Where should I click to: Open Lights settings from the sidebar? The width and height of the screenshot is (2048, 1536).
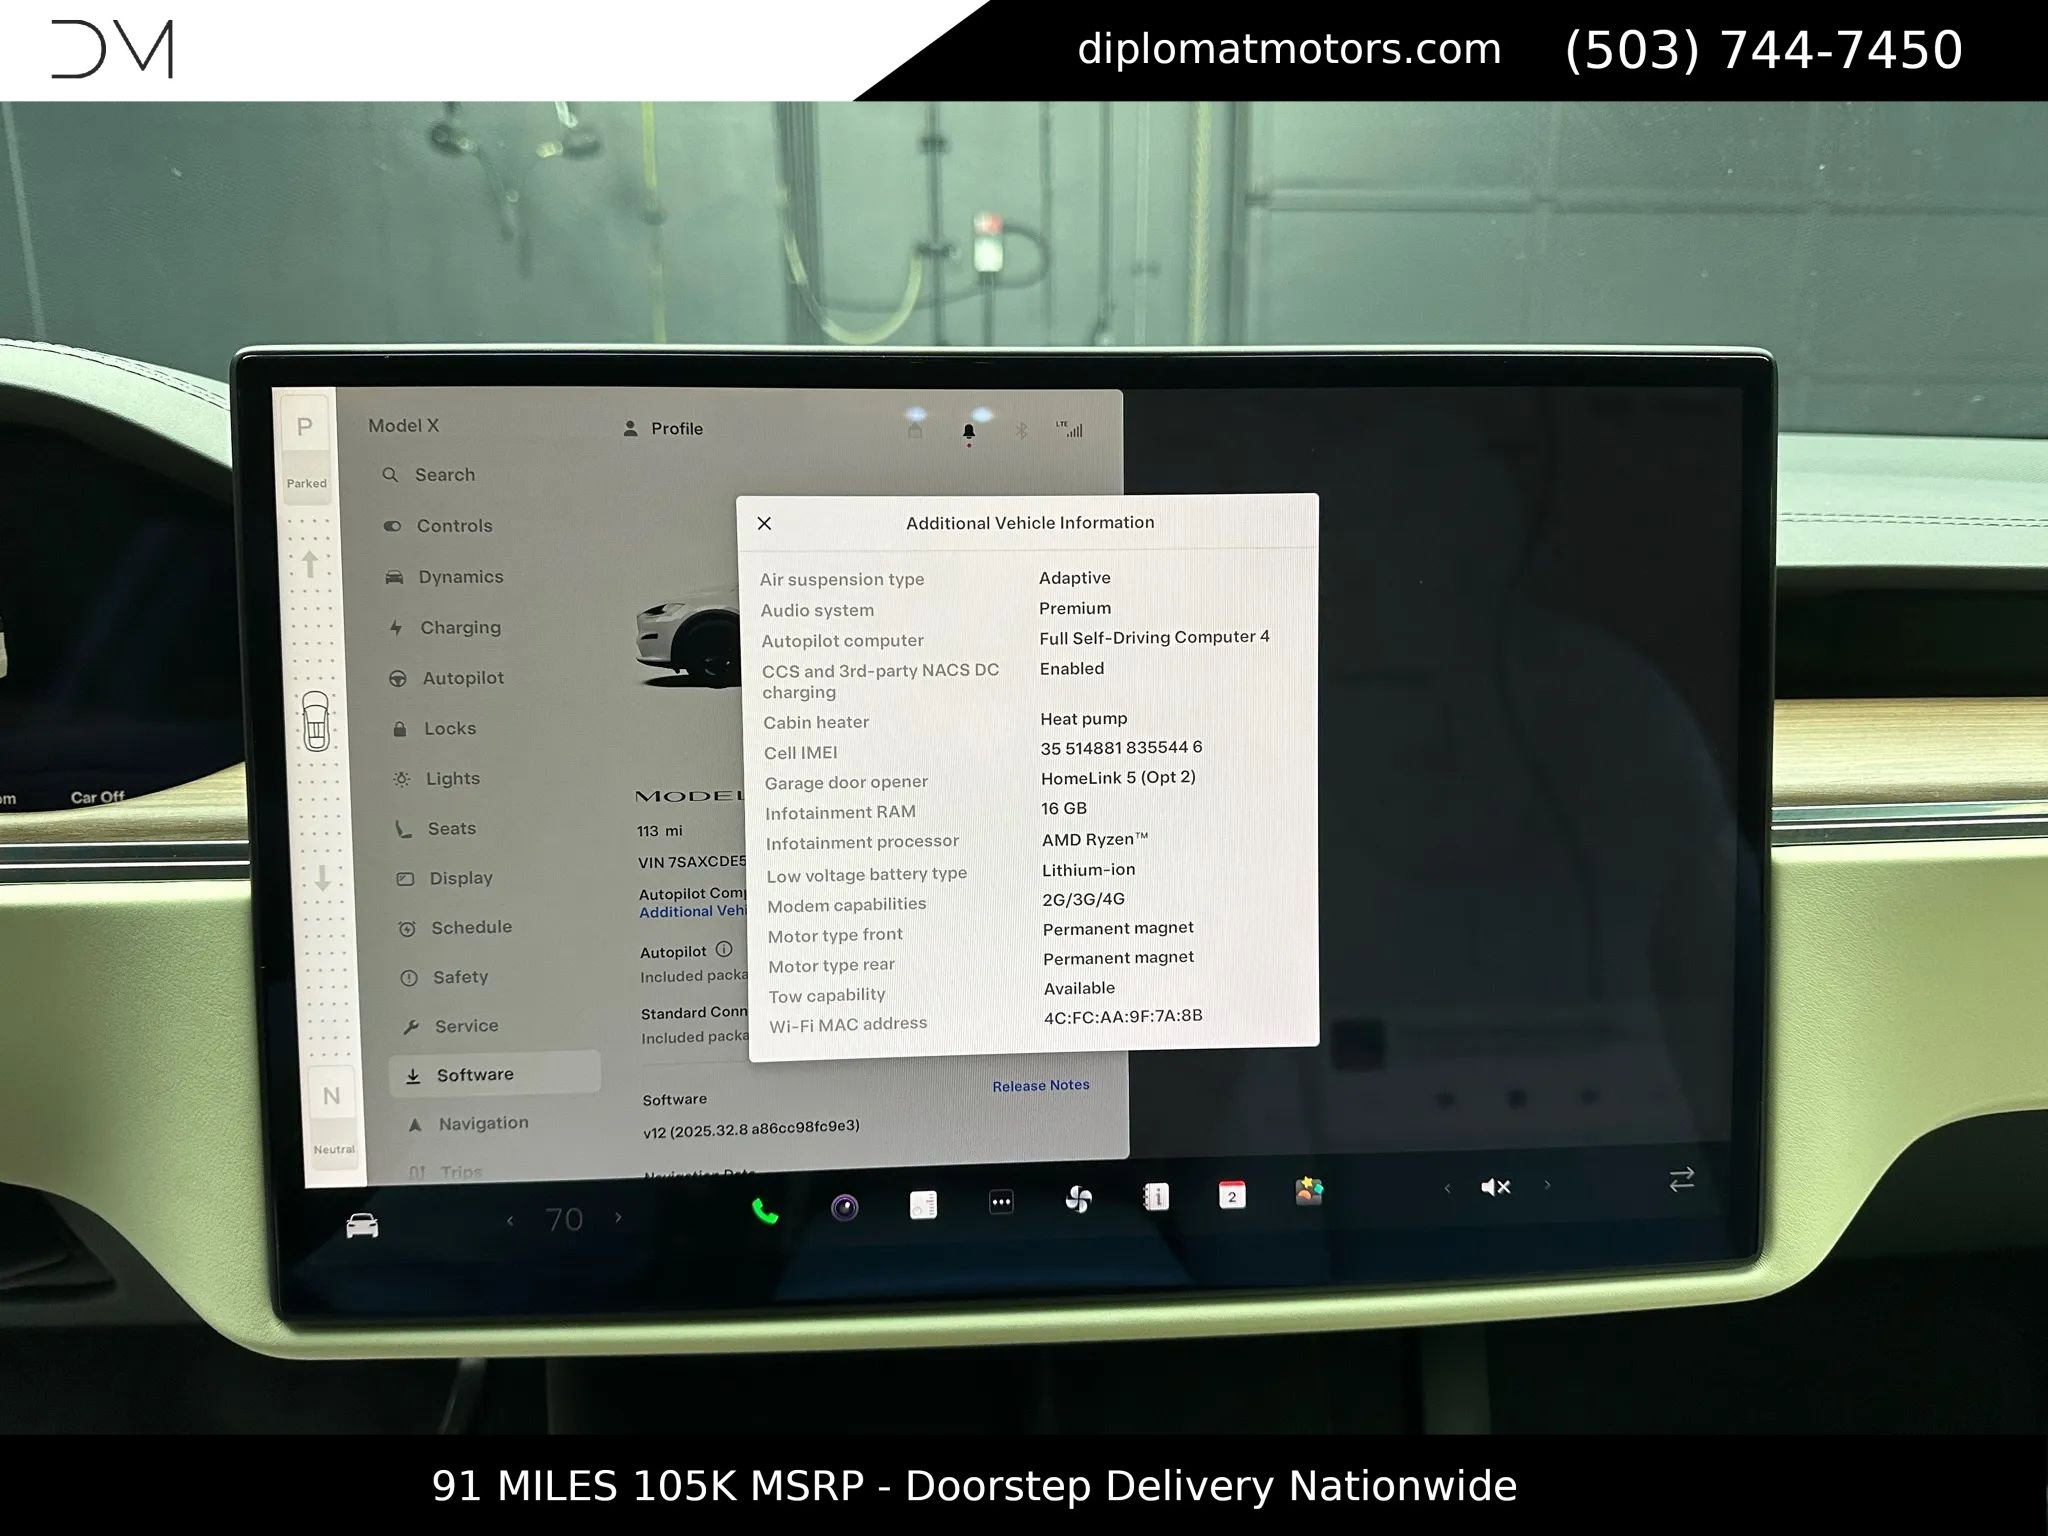[452, 778]
